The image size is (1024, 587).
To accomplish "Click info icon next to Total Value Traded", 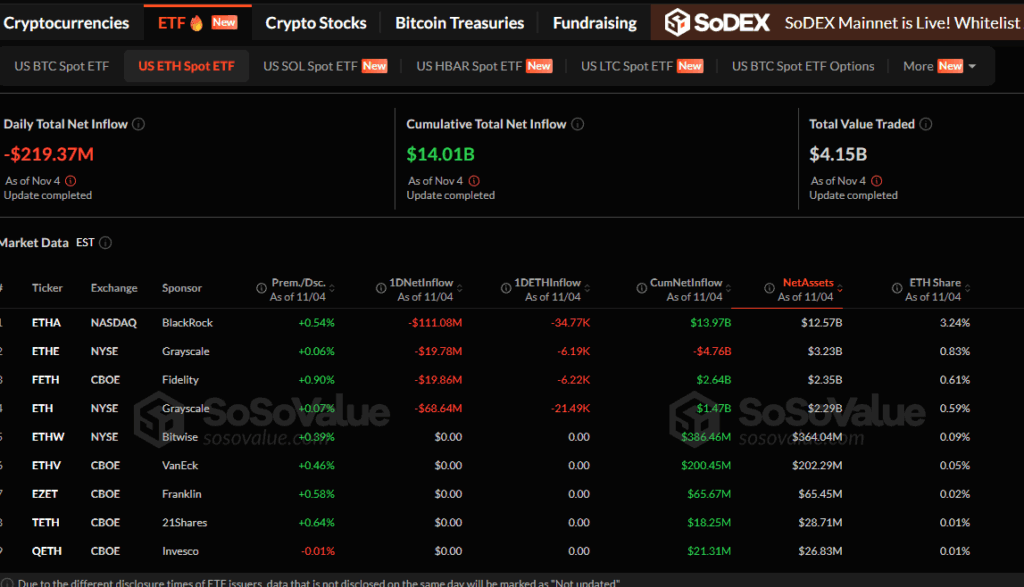I will [x=926, y=124].
